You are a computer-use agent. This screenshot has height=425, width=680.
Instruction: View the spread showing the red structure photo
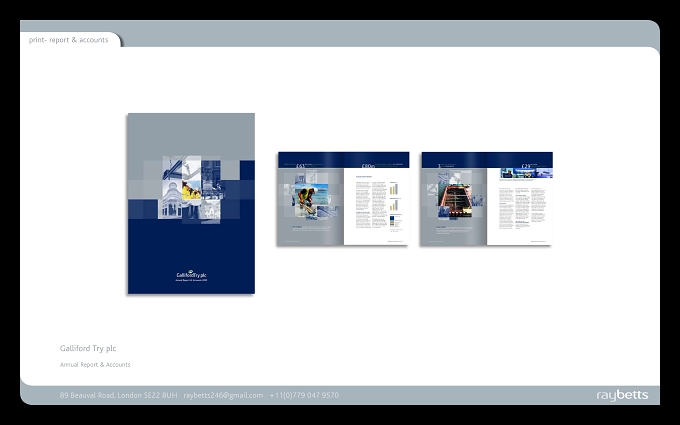point(487,199)
